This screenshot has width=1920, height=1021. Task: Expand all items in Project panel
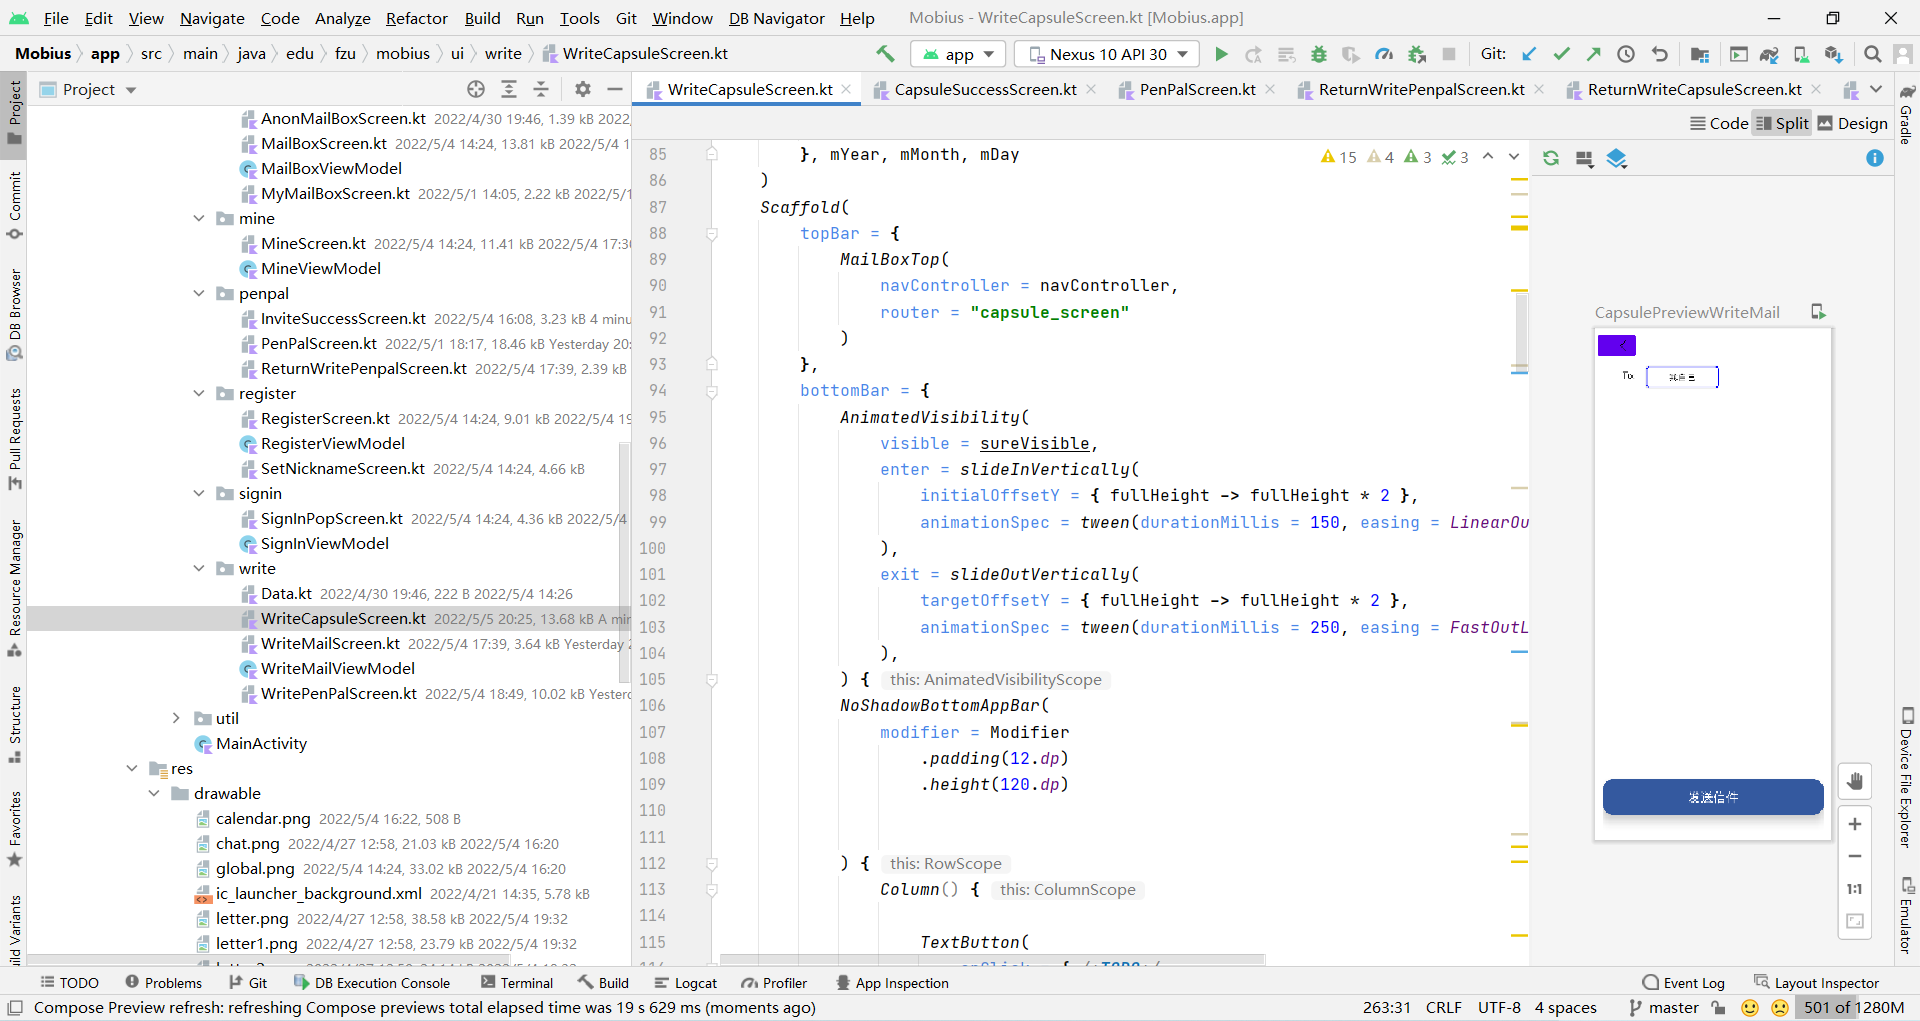click(509, 89)
